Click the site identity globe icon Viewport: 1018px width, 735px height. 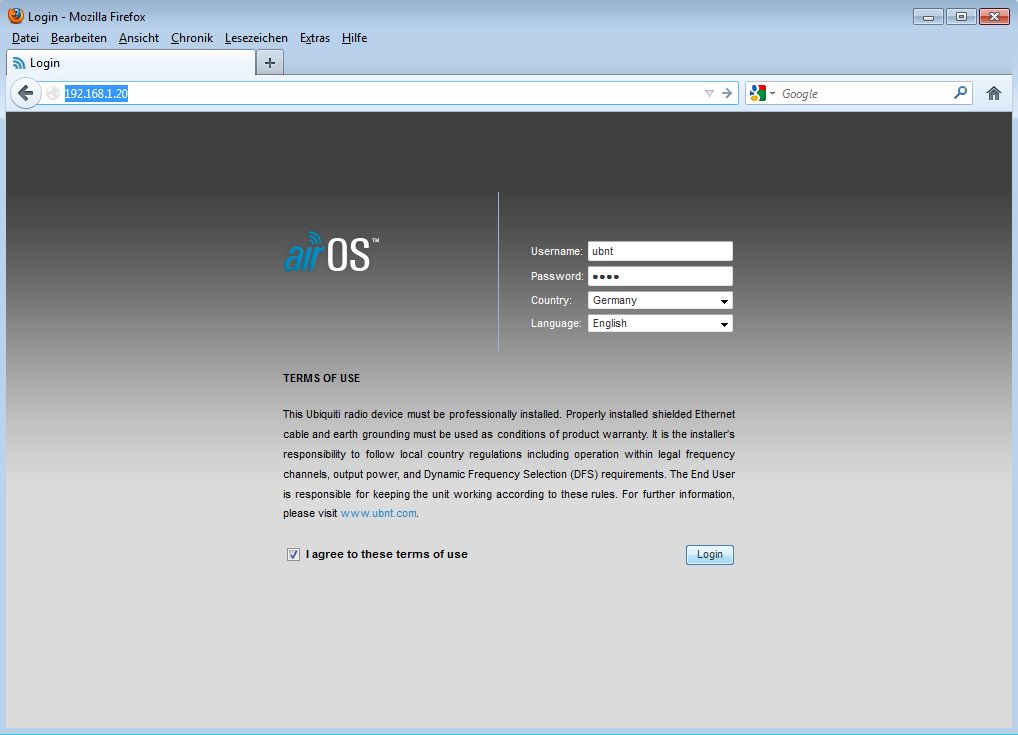click(53, 93)
